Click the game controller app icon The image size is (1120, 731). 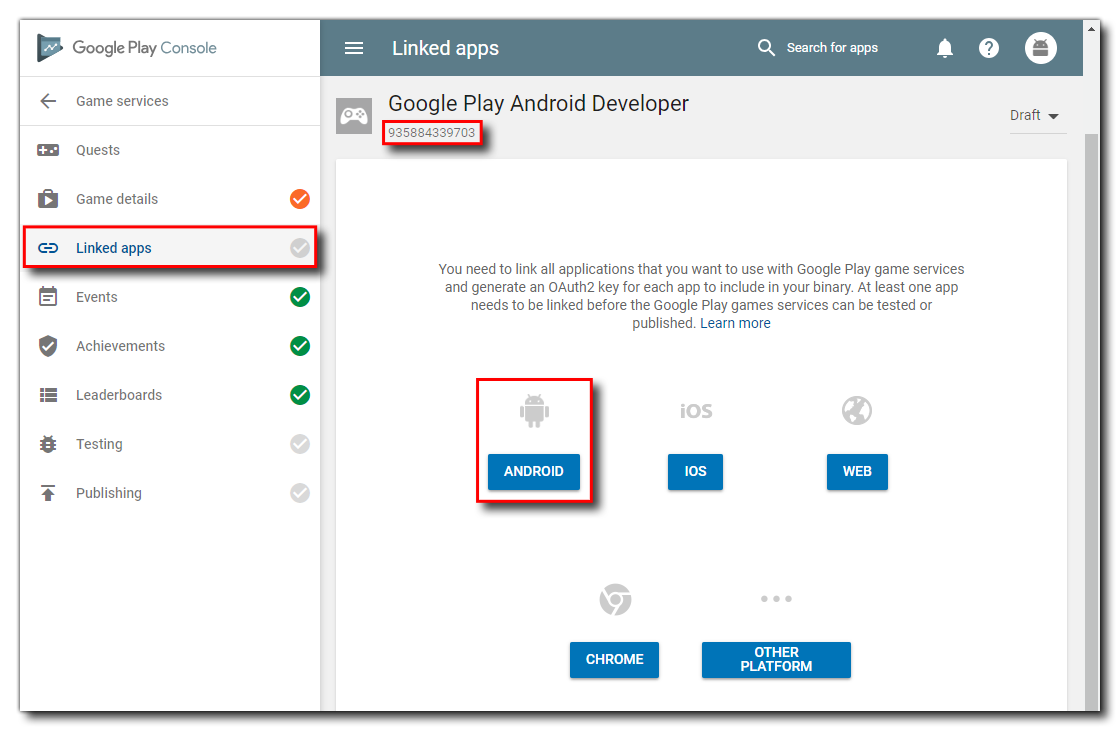click(354, 116)
